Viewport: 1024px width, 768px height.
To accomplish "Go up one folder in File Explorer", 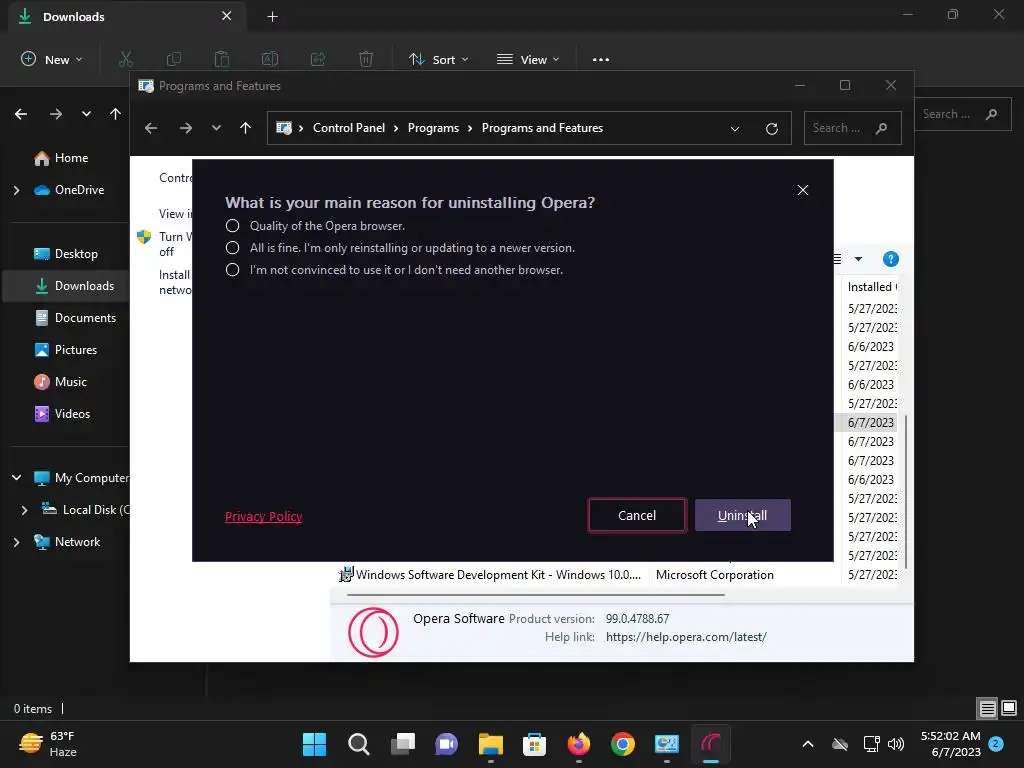I will click(116, 114).
